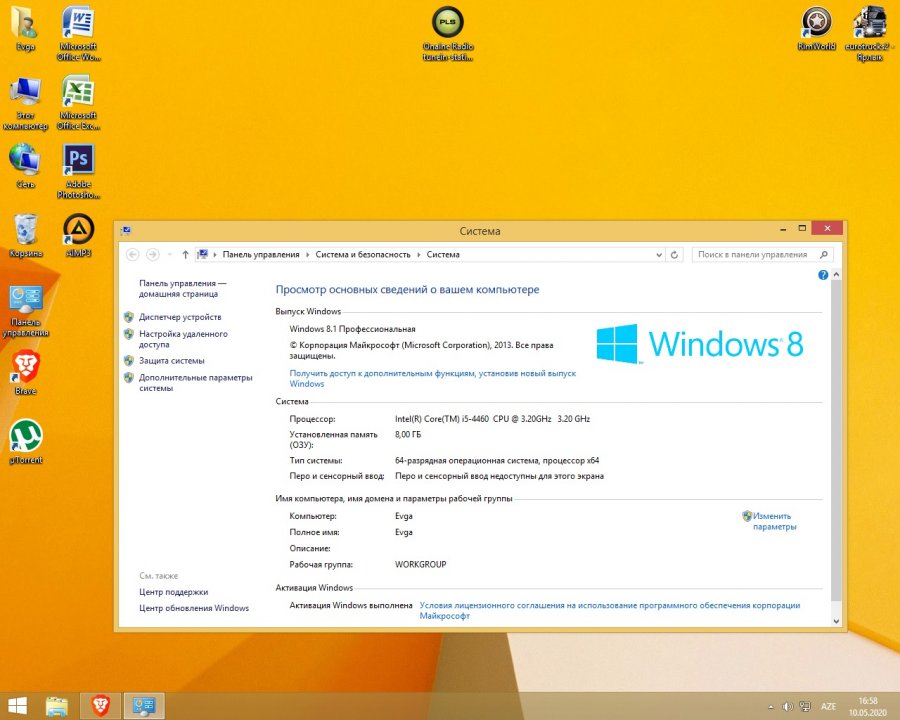Image resolution: width=900 pixels, height=720 pixels.
Task: Open Brave browser from the taskbar
Action: click(103, 705)
